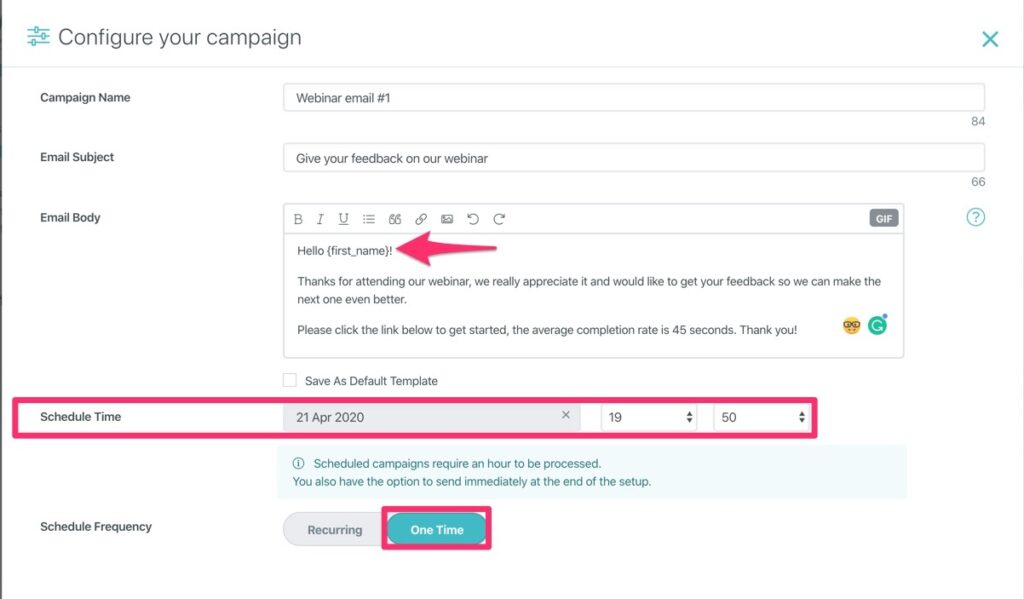Screen dimensions: 1024x599
Task: Undo last edit in email editor
Action: [x=473, y=219]
